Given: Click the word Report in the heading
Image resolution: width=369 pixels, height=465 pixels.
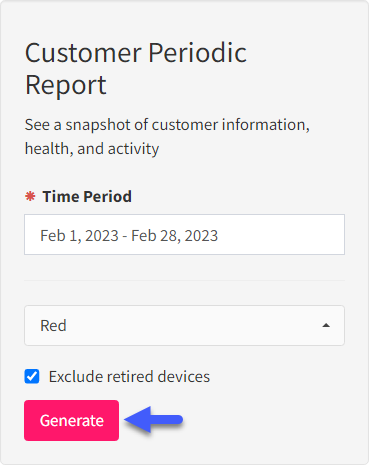Looking at the screenshot, I should pyautogui.click(x=66, y=86).
